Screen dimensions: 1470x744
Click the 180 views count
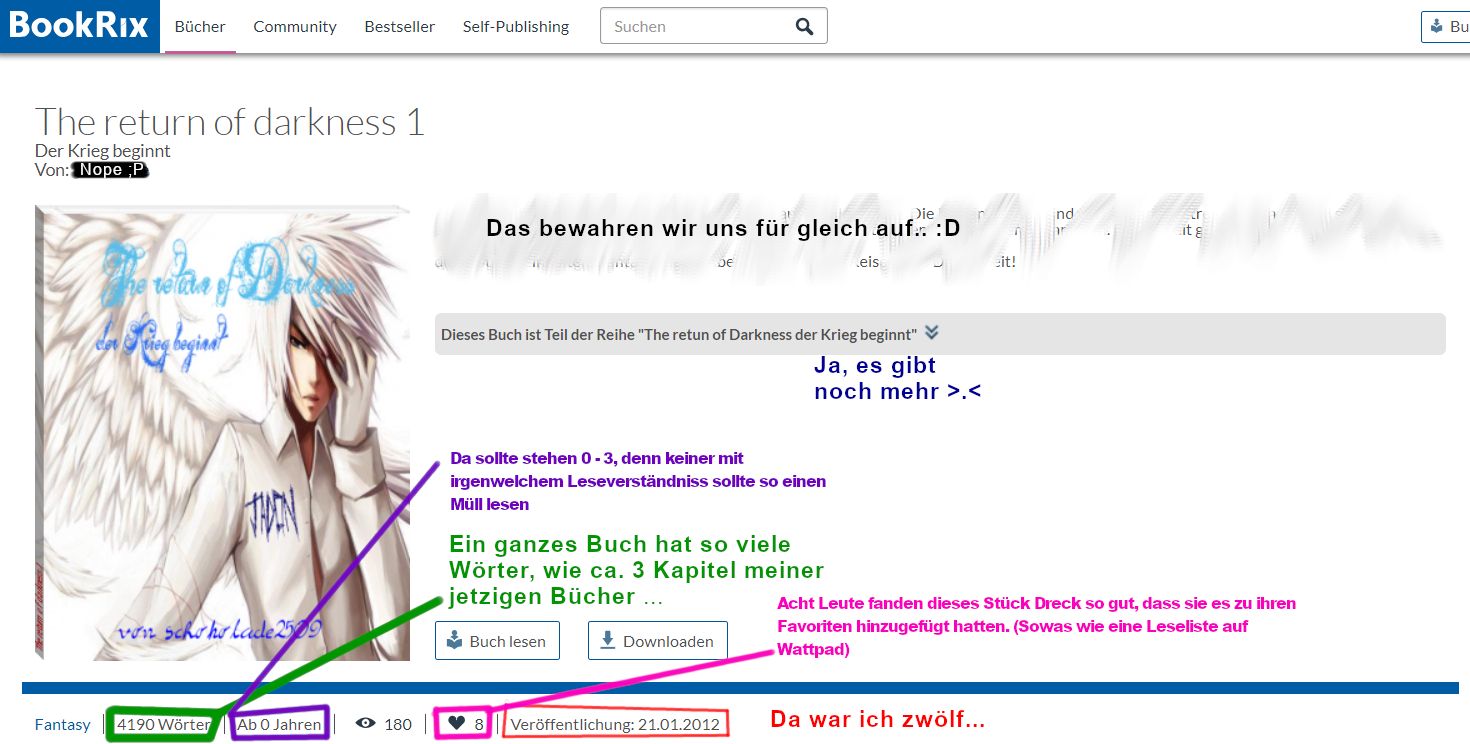point(398,724)
